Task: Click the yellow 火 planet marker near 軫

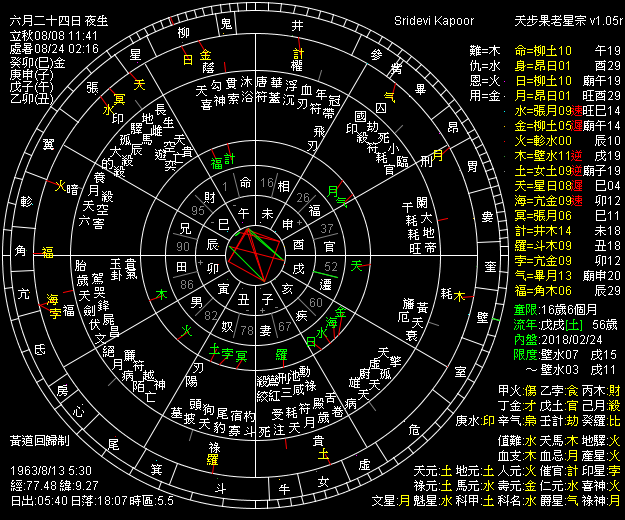Action: pyautogui.click(x=59, y=185)
